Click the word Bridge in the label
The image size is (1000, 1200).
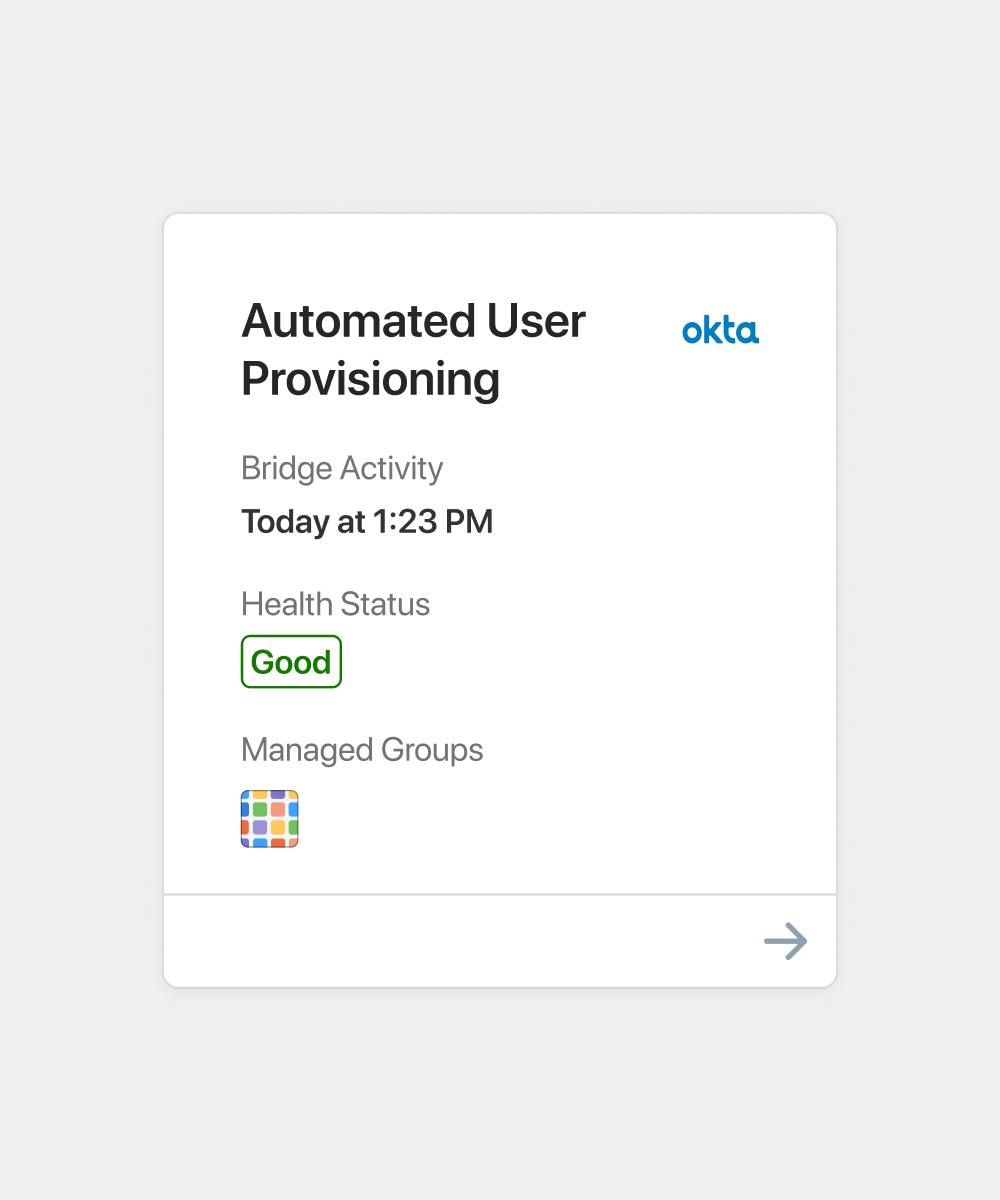tap(285, 468)
